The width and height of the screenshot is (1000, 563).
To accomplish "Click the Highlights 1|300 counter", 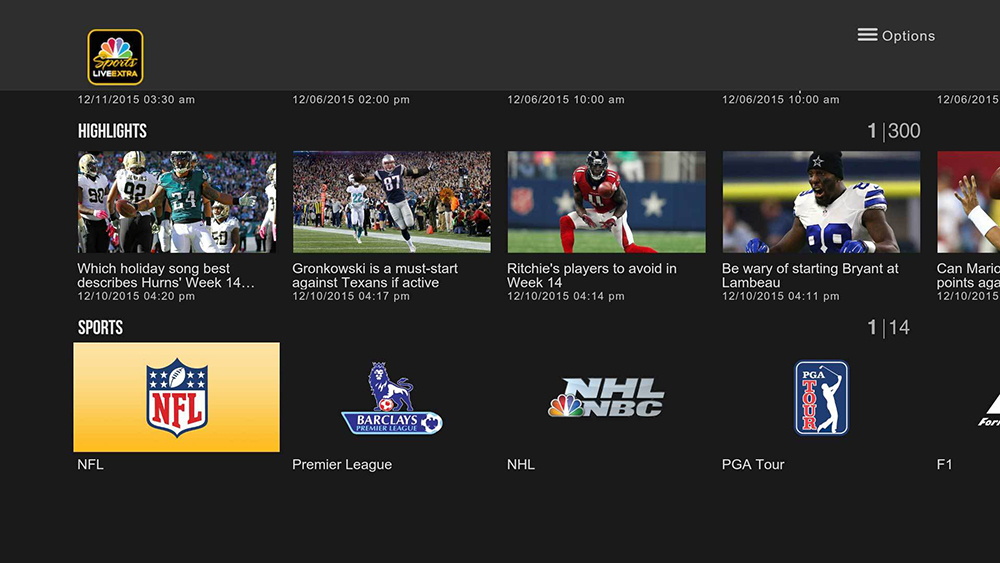I will (x=893, y=131).
